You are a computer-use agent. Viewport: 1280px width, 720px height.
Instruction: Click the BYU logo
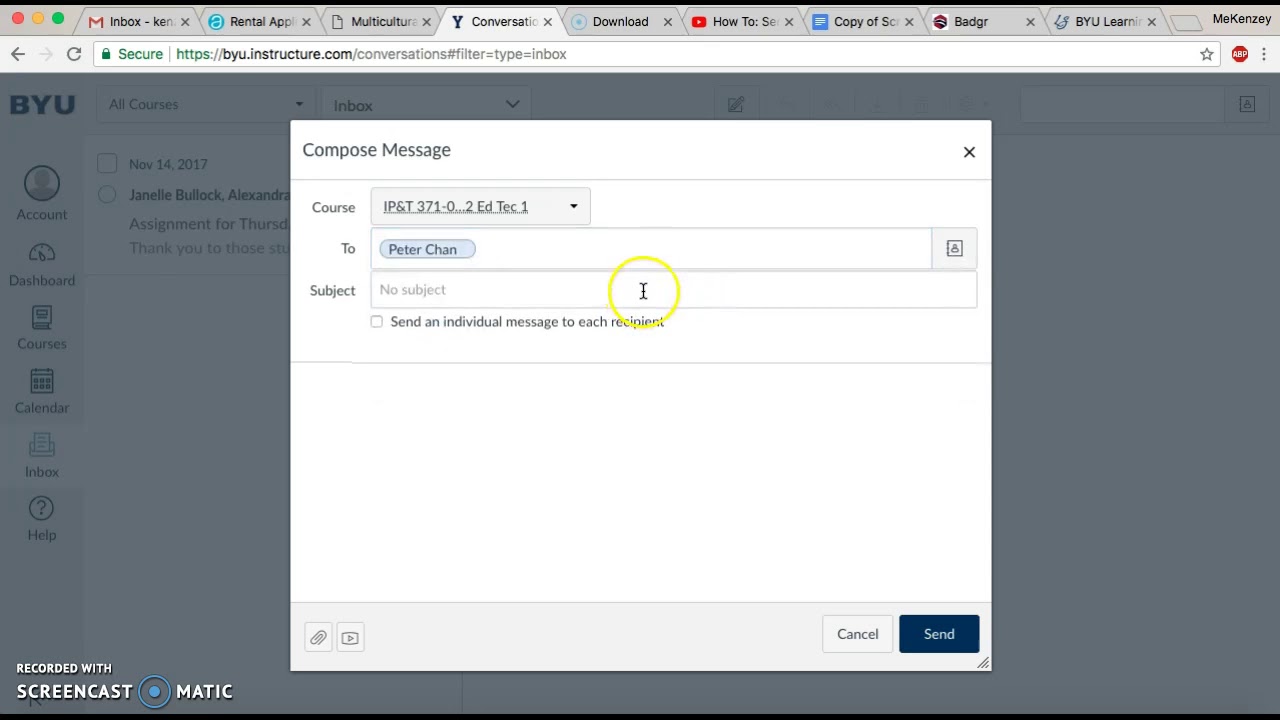click(x=42, y=104)
